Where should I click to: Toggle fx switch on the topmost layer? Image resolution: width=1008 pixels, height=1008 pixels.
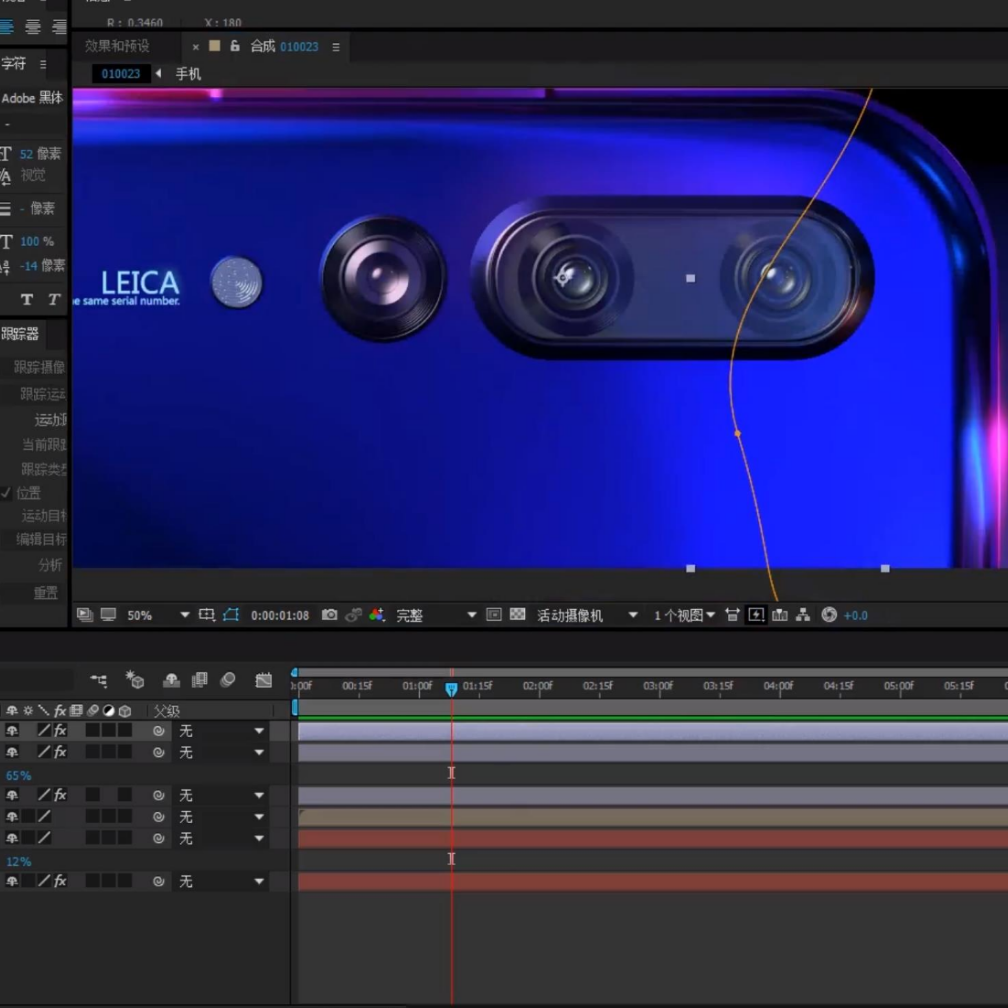coord(60,730)
